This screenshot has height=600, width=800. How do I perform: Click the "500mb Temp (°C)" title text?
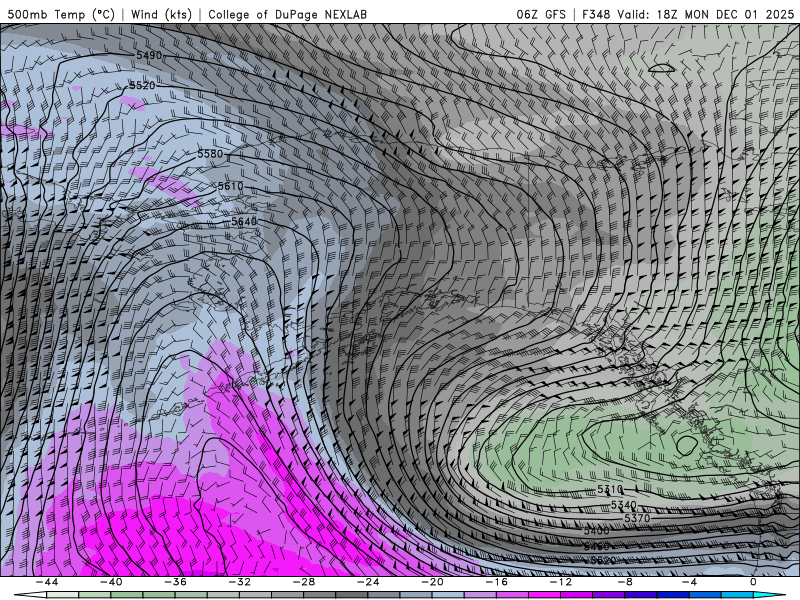point(61,14)
